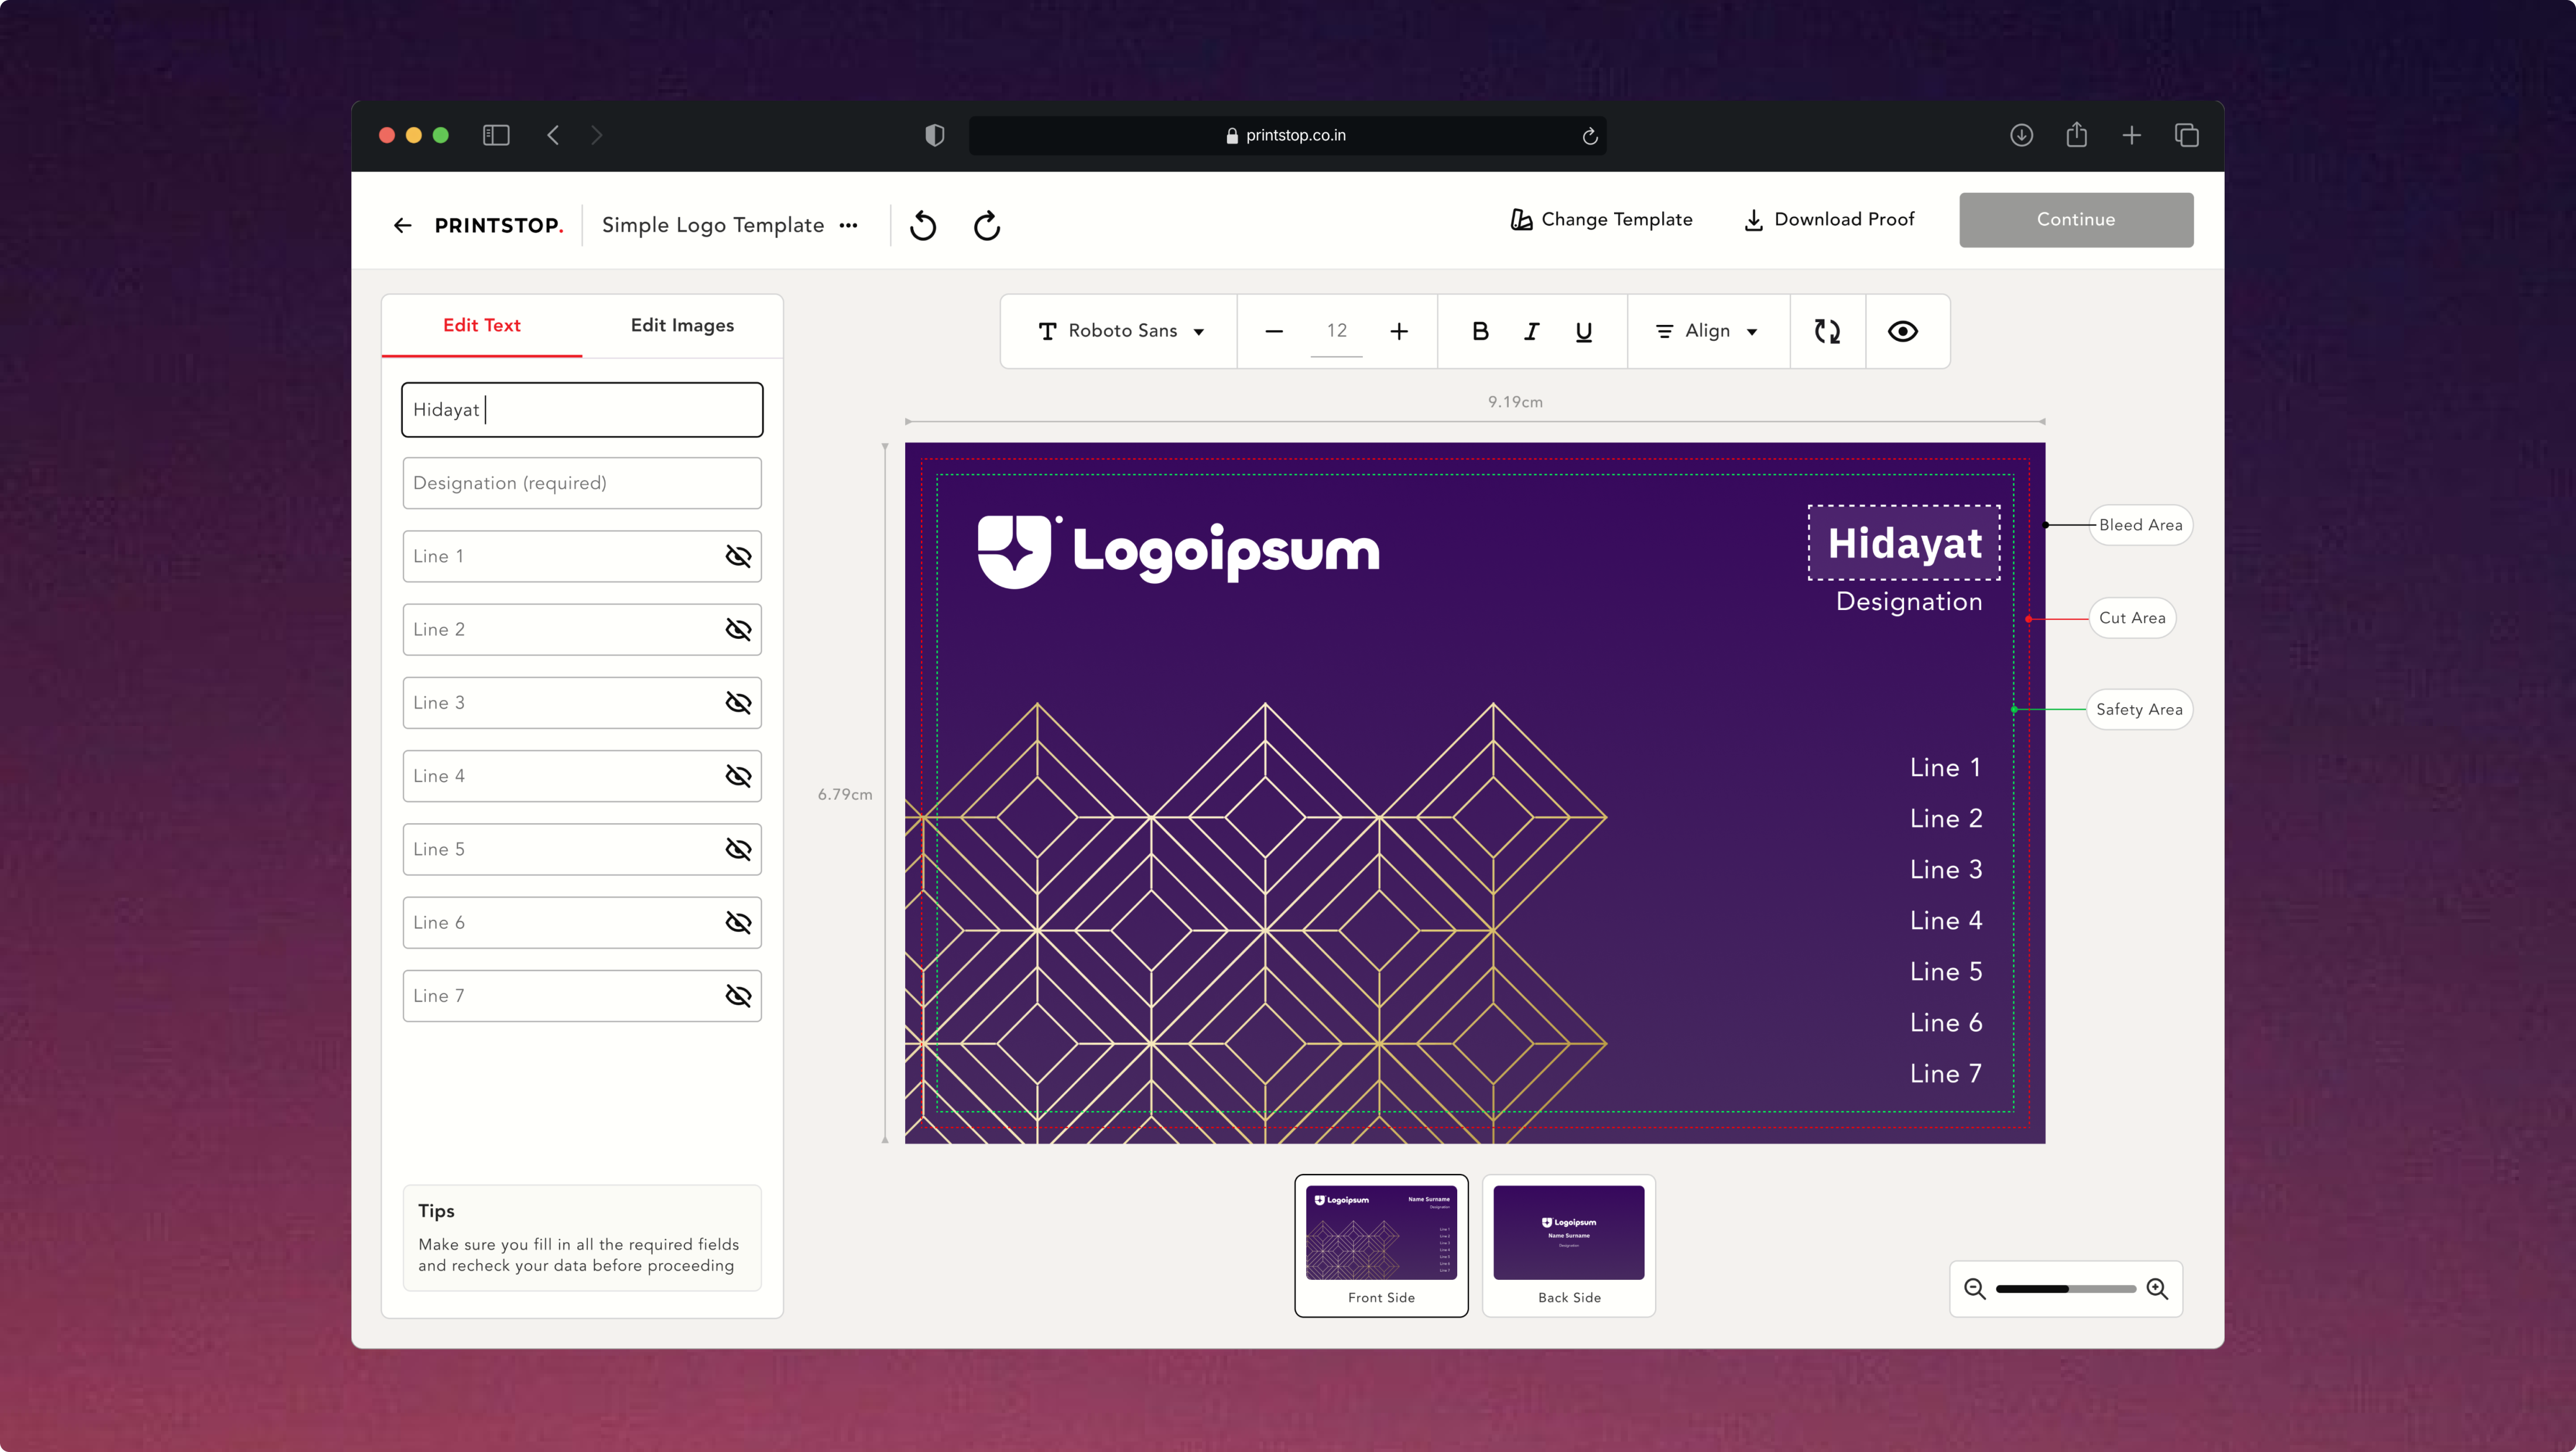Image resolution: width=2576 pixels, height=1452 pixels.
Task: Zoom in the canvas with magnifier plus
Action: click(x=2158, y=1289)
